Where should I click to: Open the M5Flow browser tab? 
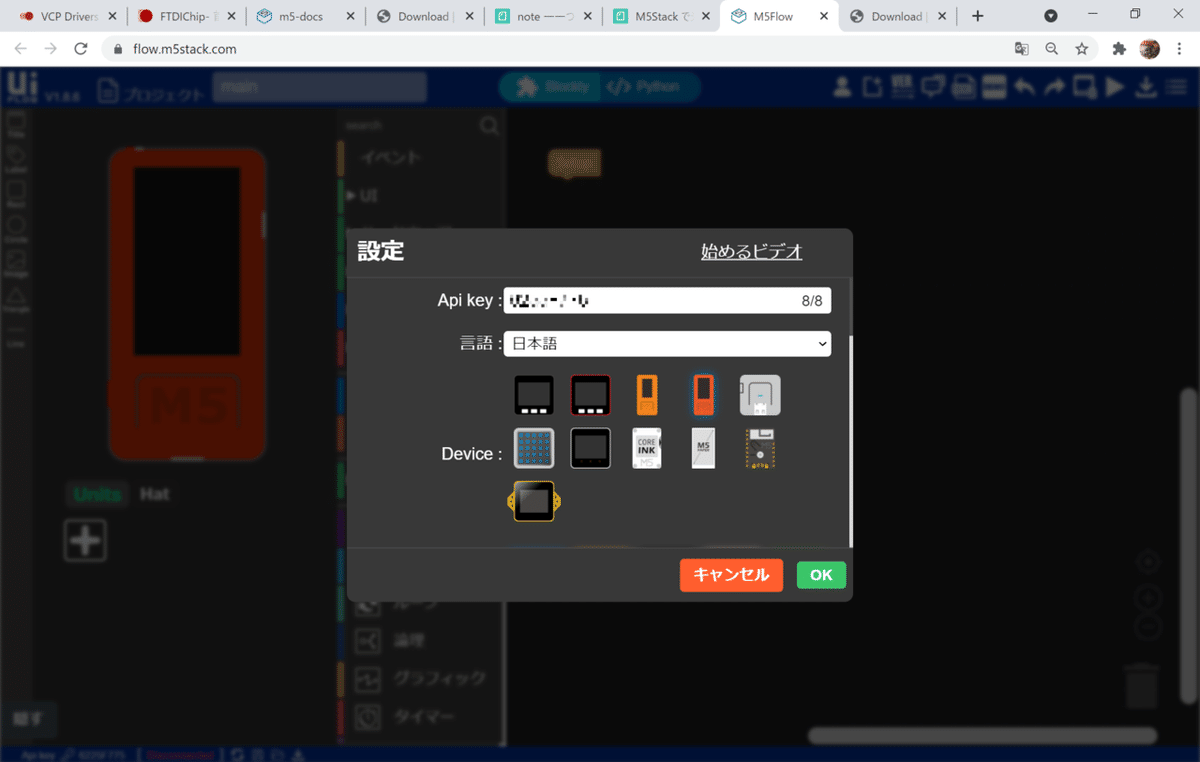click(777, 16)
